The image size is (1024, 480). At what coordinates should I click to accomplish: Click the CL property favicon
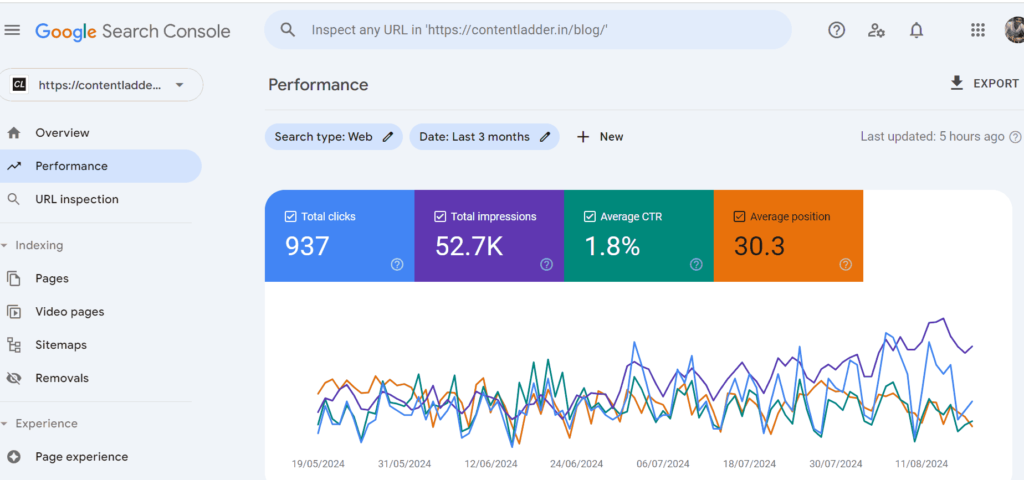coord(20,85)
